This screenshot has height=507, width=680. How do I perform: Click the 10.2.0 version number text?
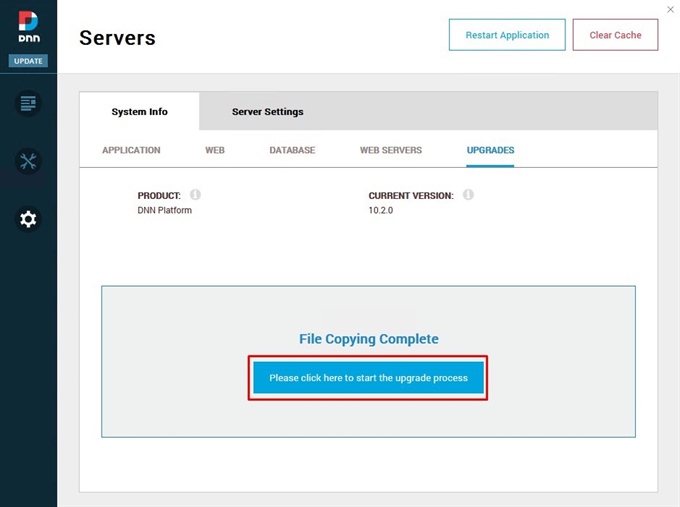(381, 211)
